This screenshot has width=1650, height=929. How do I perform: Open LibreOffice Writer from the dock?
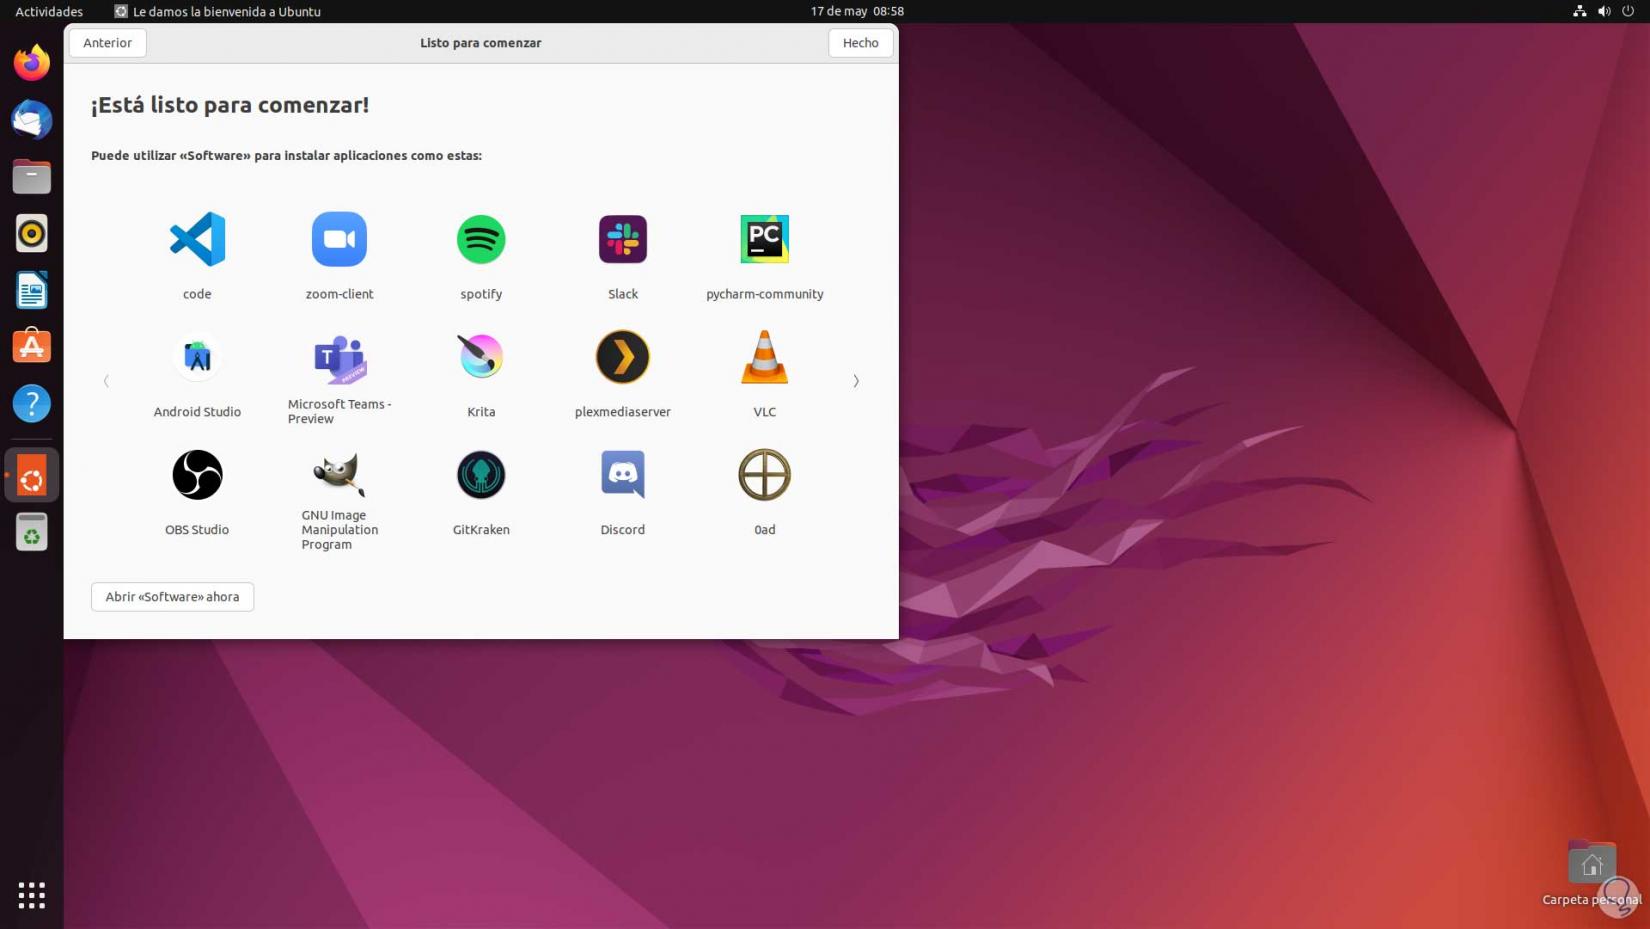pos(32,290)
